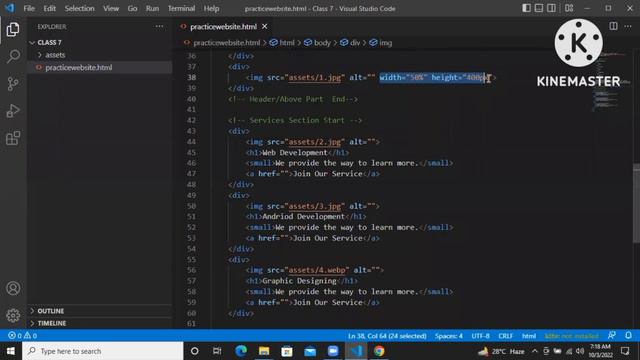Click the split editor right icon

click(613, 26)
